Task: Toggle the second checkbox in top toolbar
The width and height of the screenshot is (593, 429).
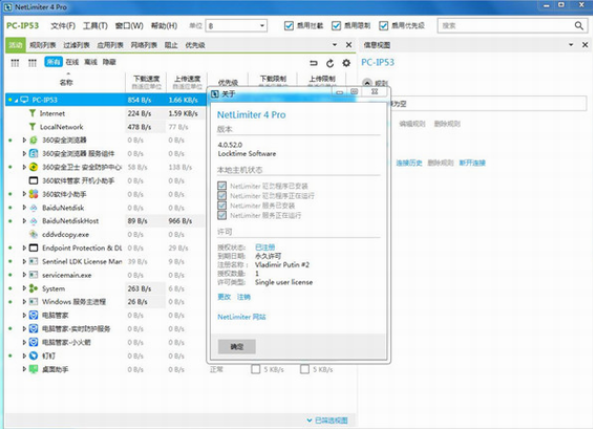Action: 336,25
